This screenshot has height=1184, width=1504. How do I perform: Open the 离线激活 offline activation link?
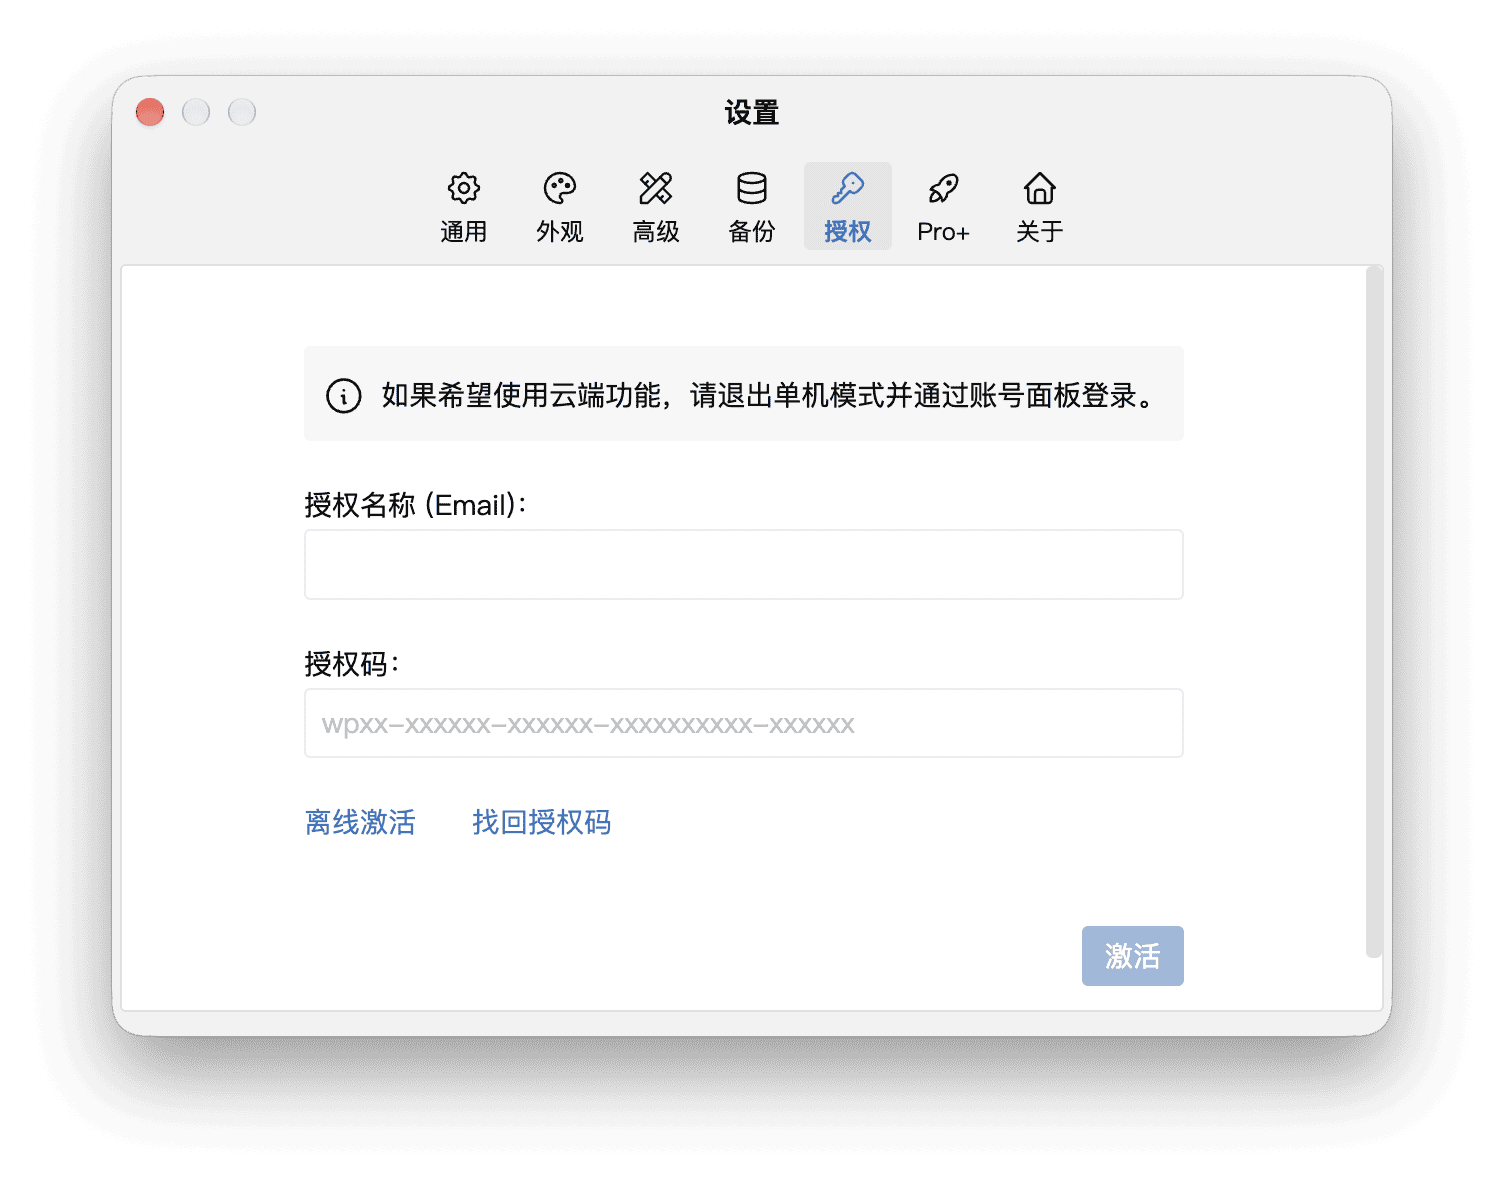[x=360, y=822]
